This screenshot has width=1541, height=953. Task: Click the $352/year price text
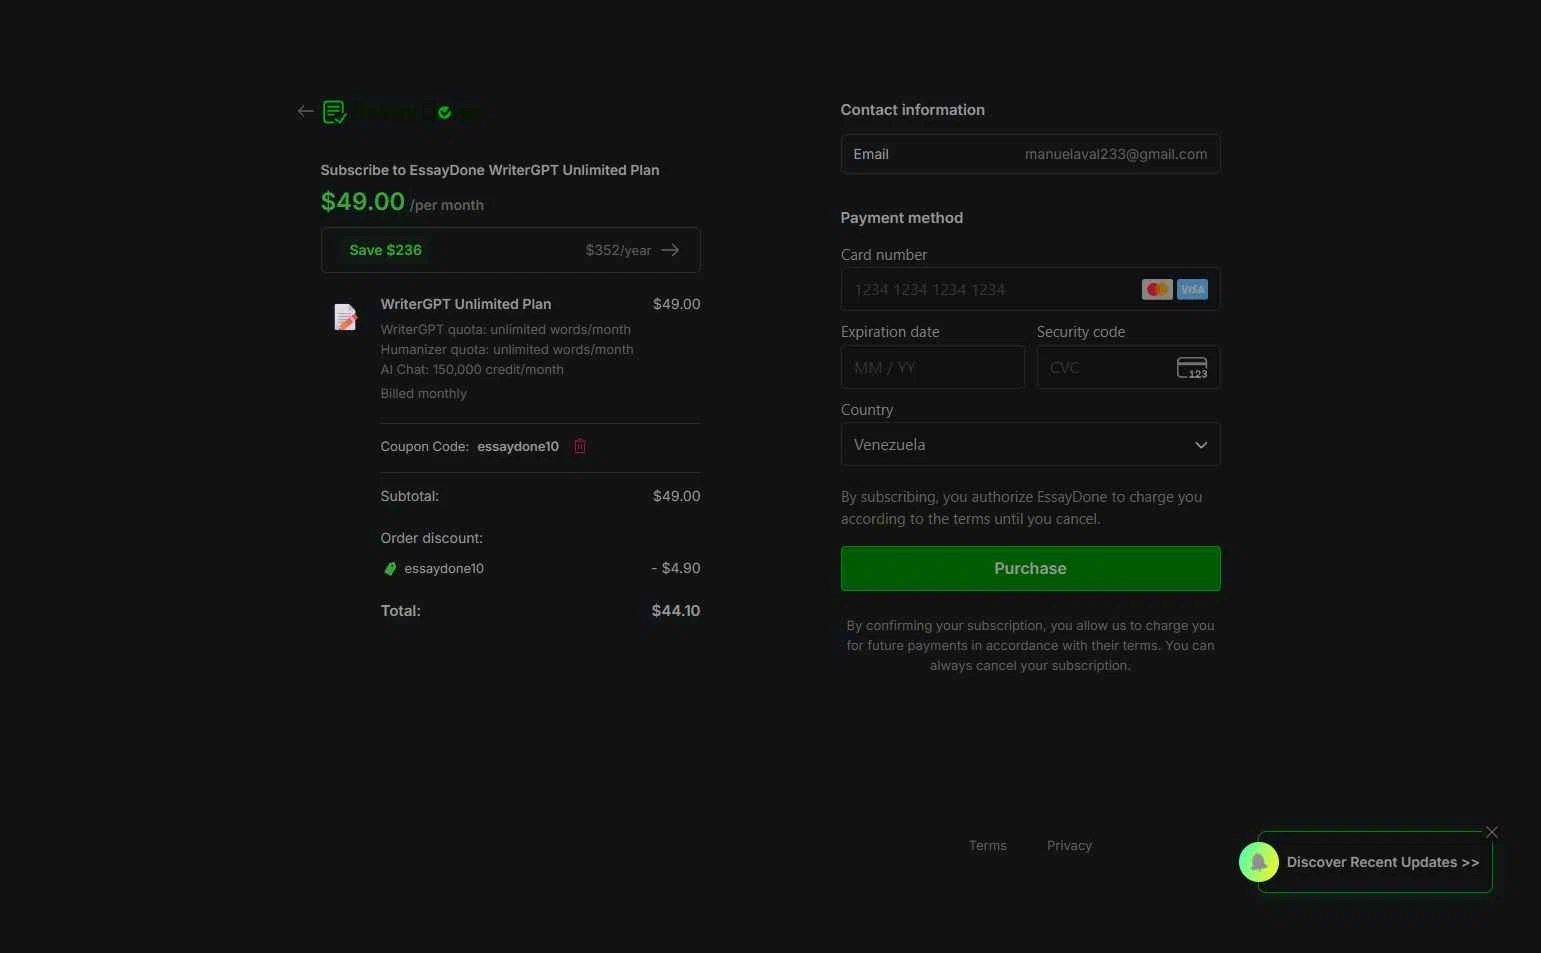(618, 250)
